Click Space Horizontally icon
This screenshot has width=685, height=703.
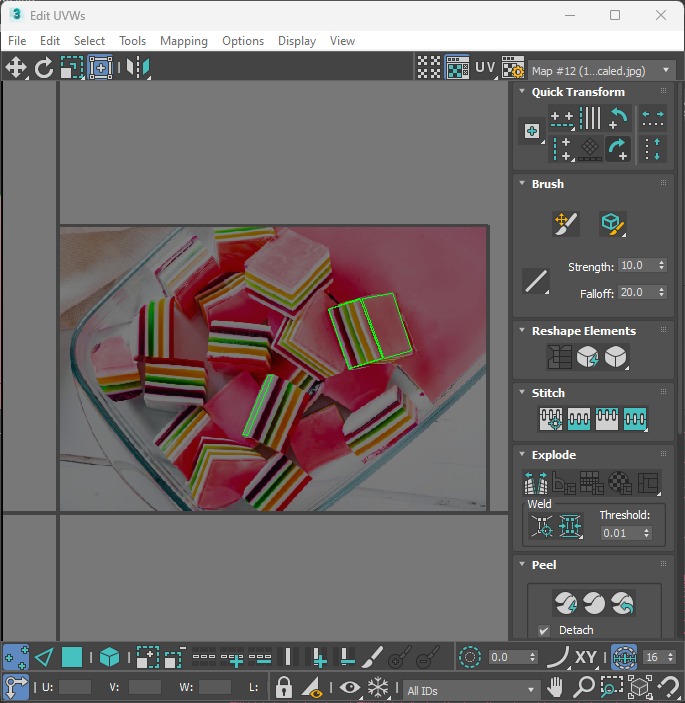pyautogui.click(x=653, y=118)
